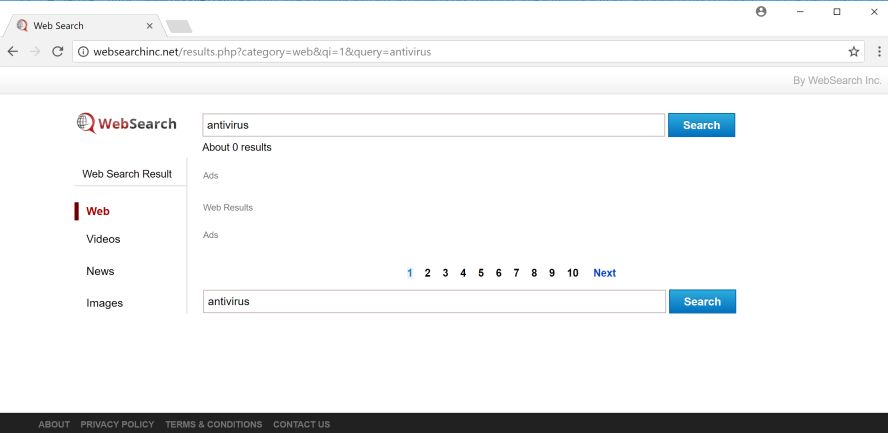The height and width of the screenshot is (433, 888).
Task: Reload the page with the refresh icon
Action: (57, 52)
